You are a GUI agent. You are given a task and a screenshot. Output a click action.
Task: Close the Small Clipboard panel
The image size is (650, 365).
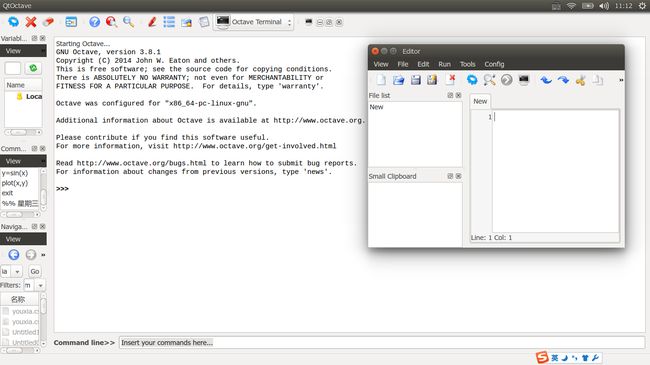458,176
